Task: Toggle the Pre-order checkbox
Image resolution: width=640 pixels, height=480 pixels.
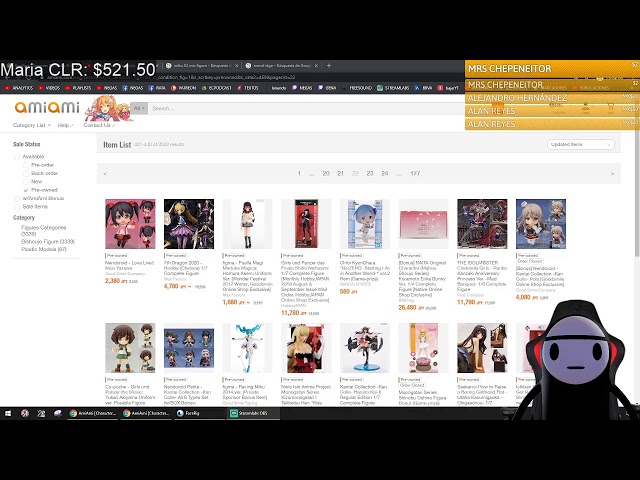Action: (26, 165)
